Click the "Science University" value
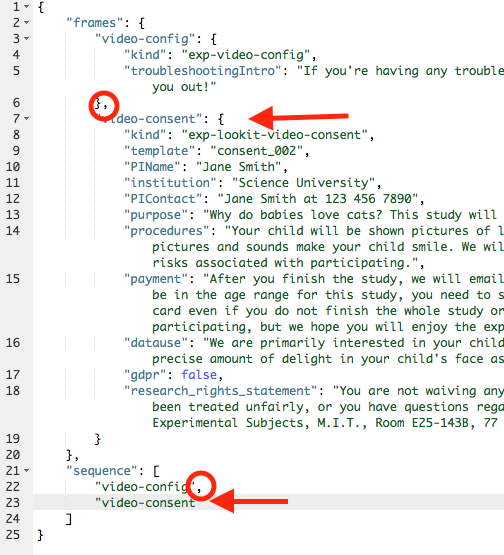This screenshot has height=555, width=504. coord(304,183)
